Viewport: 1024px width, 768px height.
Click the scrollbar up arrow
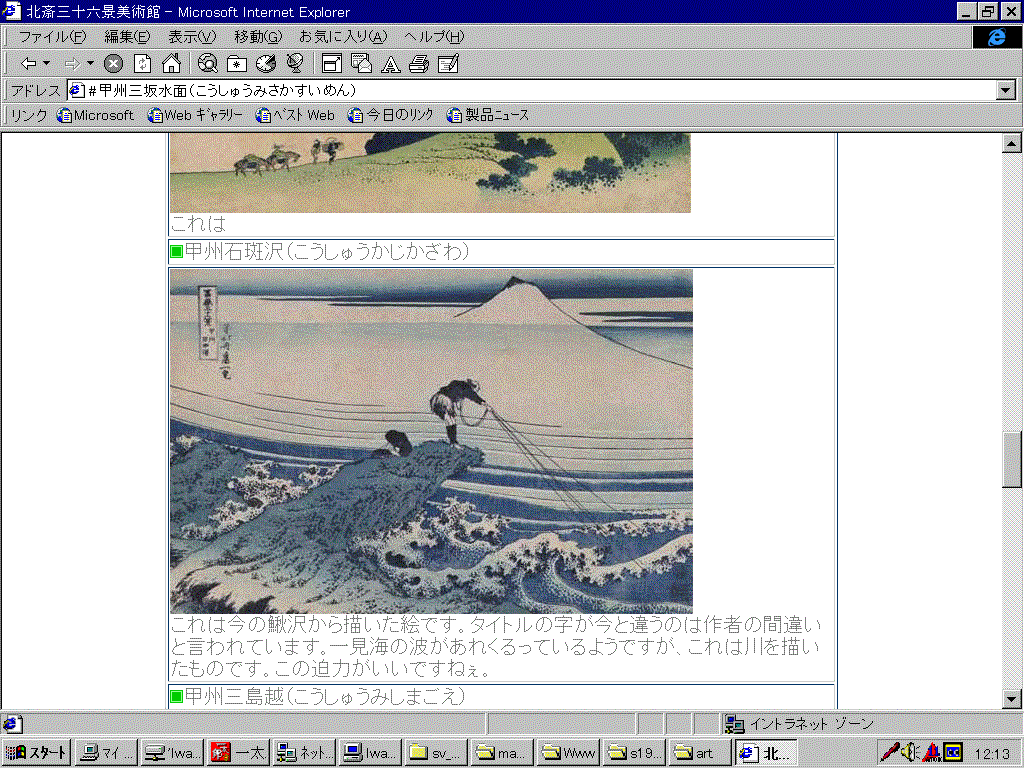(1012, 143)
